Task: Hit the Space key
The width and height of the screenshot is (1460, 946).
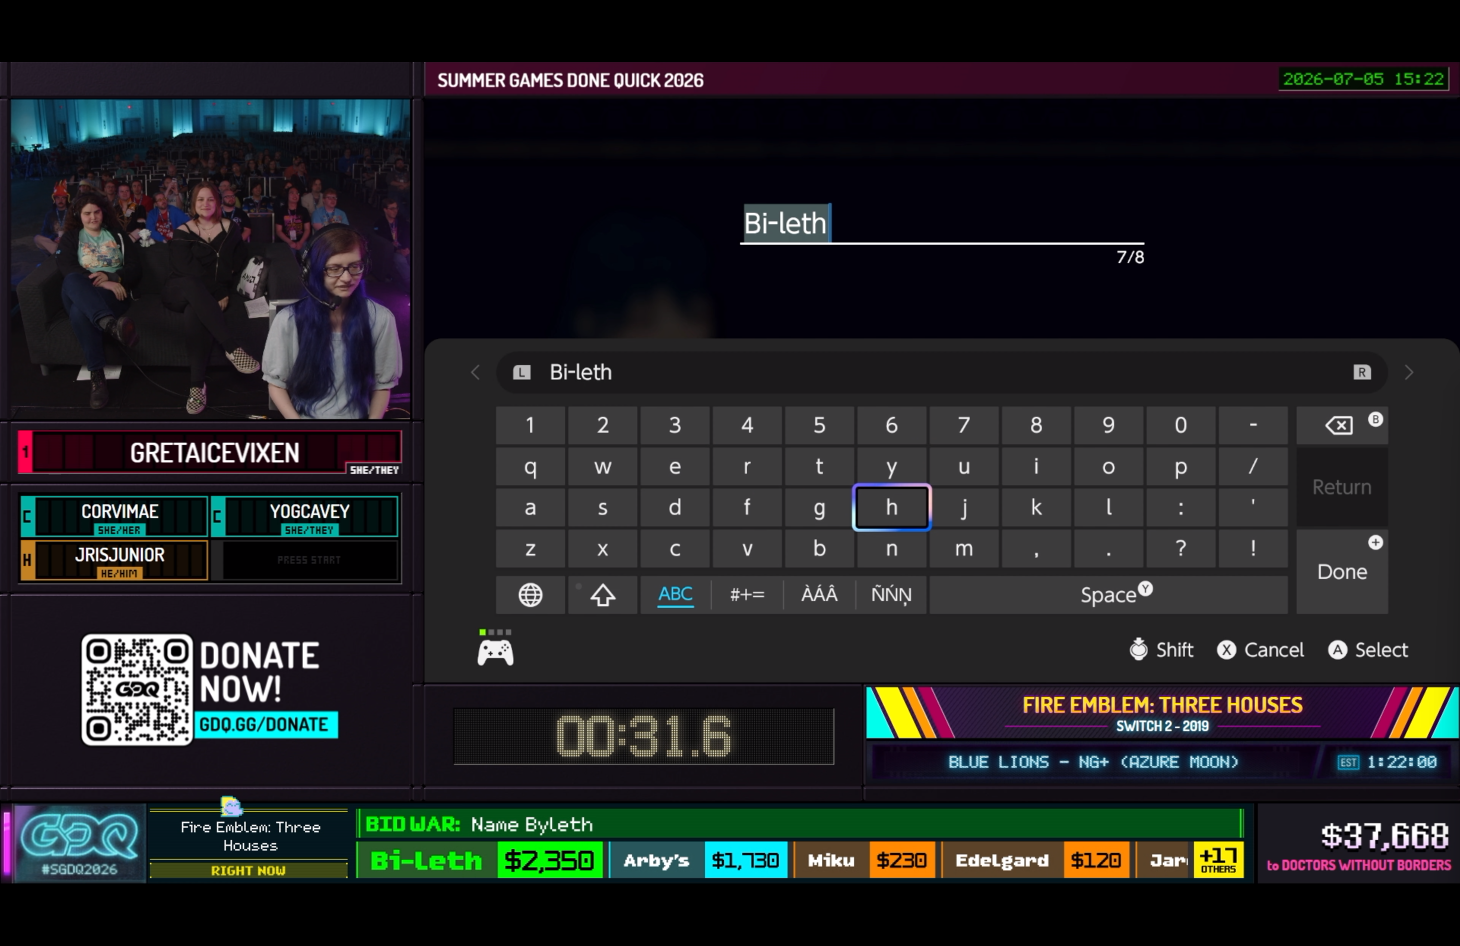Action: 1109,594
